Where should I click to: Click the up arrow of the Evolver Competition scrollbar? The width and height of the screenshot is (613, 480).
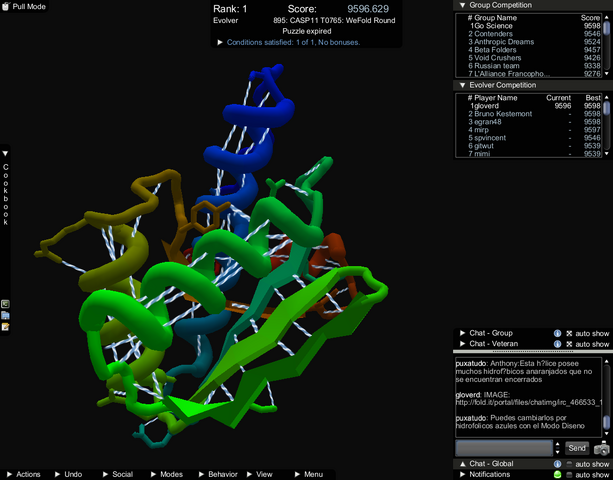pyautogui.click(x=606, y=97)
